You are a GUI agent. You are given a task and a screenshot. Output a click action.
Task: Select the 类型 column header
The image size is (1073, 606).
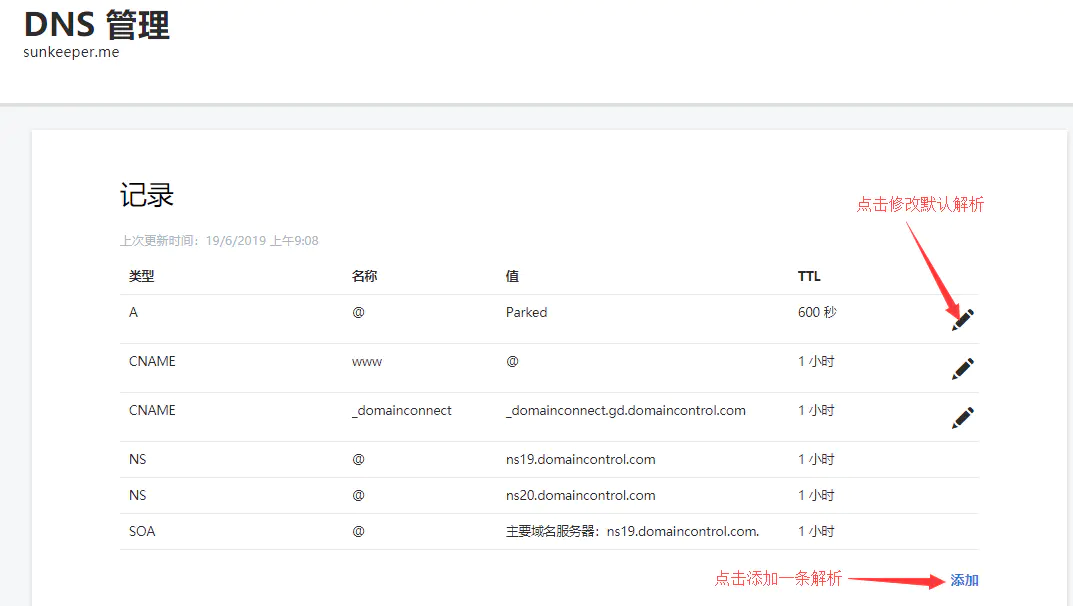(142, 276)
